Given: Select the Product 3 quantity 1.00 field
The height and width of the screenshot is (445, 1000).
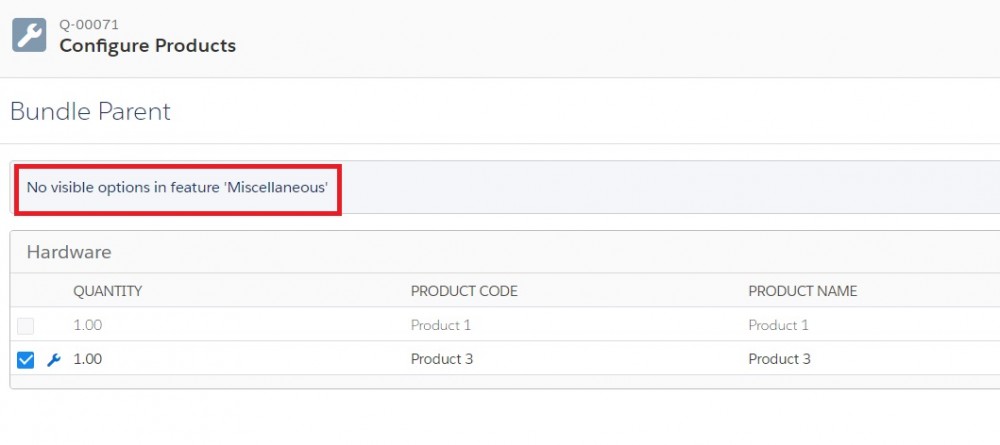Looking at the screenshot, I should [87, 359].
